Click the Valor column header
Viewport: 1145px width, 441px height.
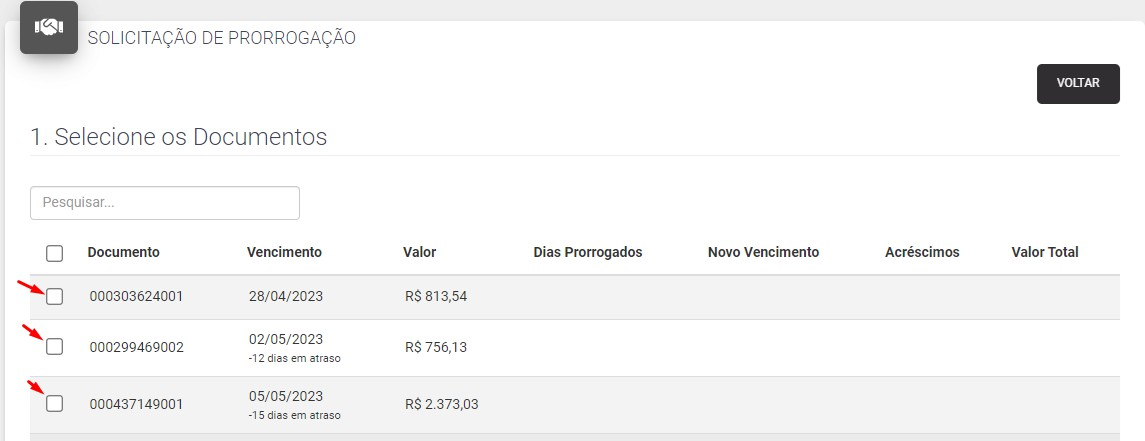419,252
